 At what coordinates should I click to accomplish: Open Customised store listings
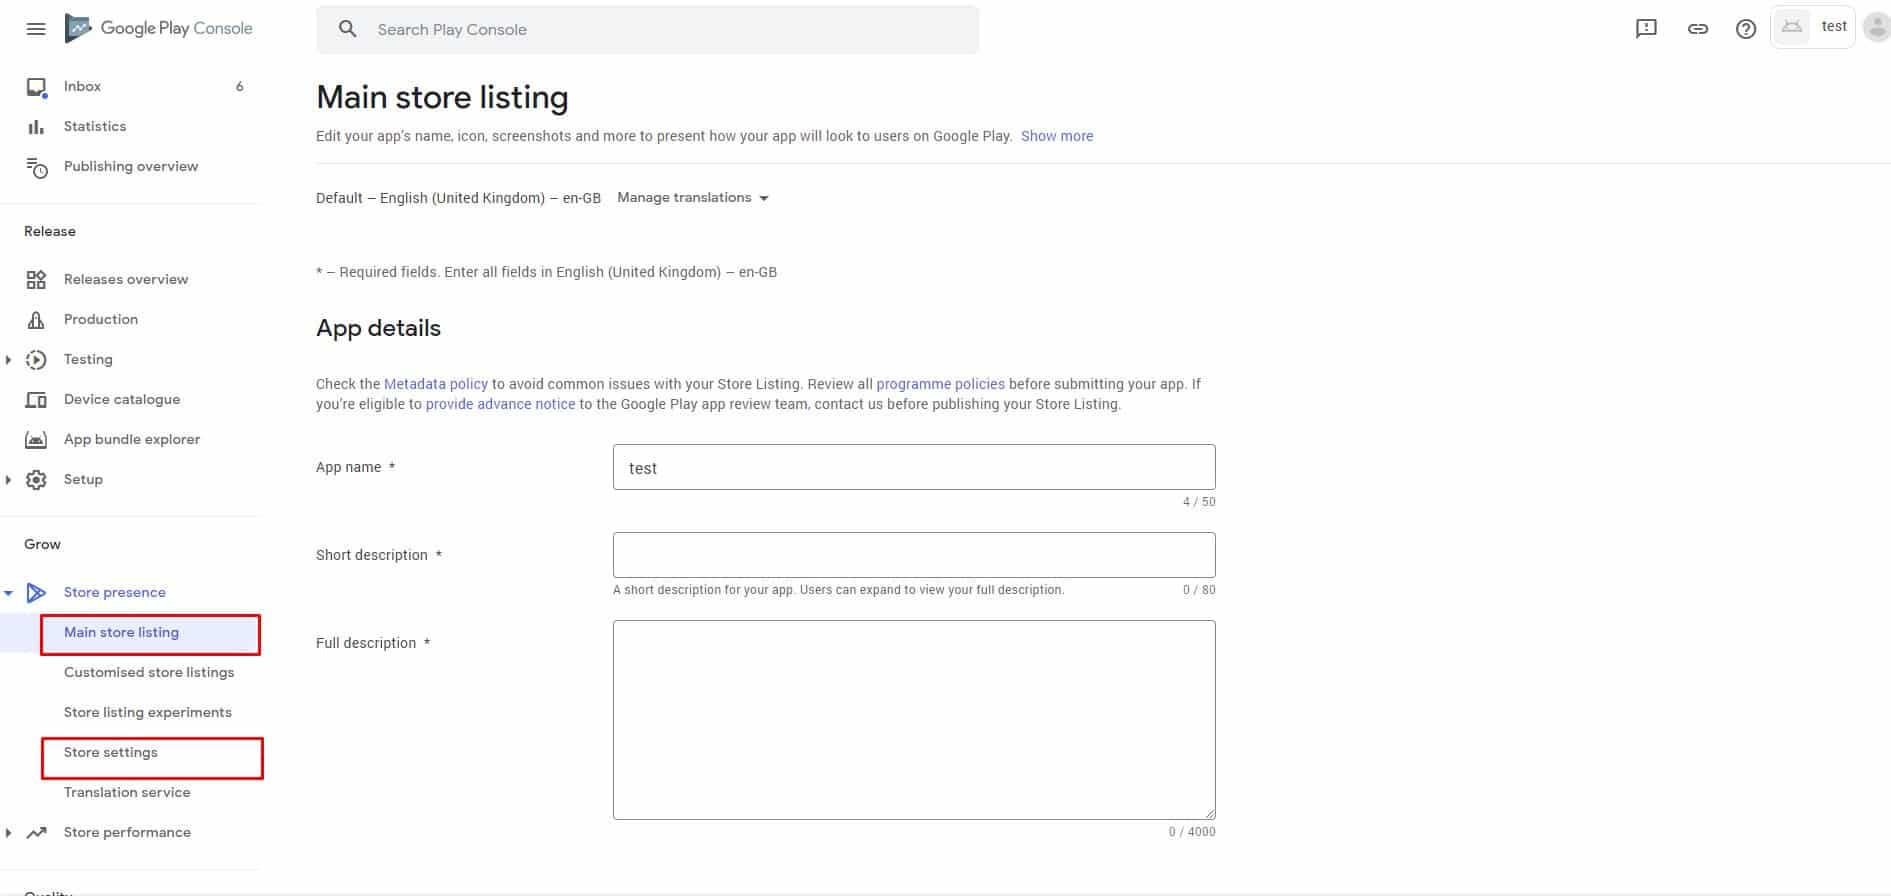(x=149, y=673)
